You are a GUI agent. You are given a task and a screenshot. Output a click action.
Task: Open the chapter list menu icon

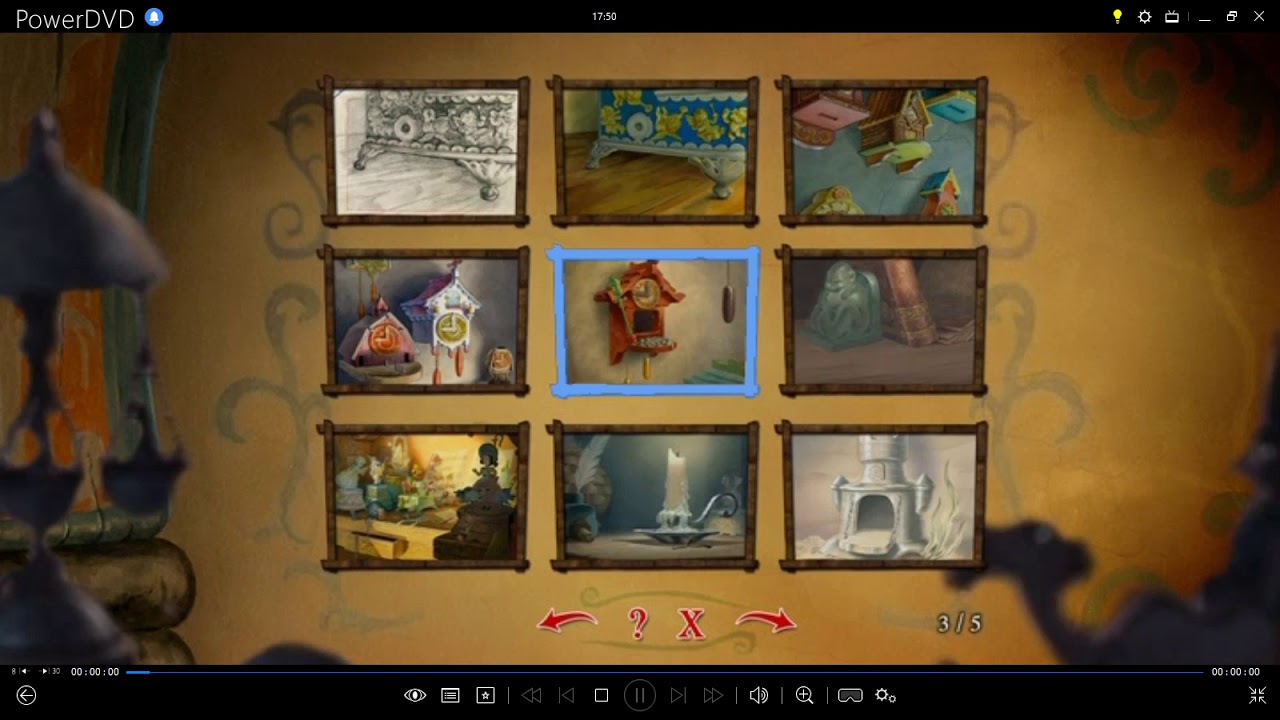[450, 695]
